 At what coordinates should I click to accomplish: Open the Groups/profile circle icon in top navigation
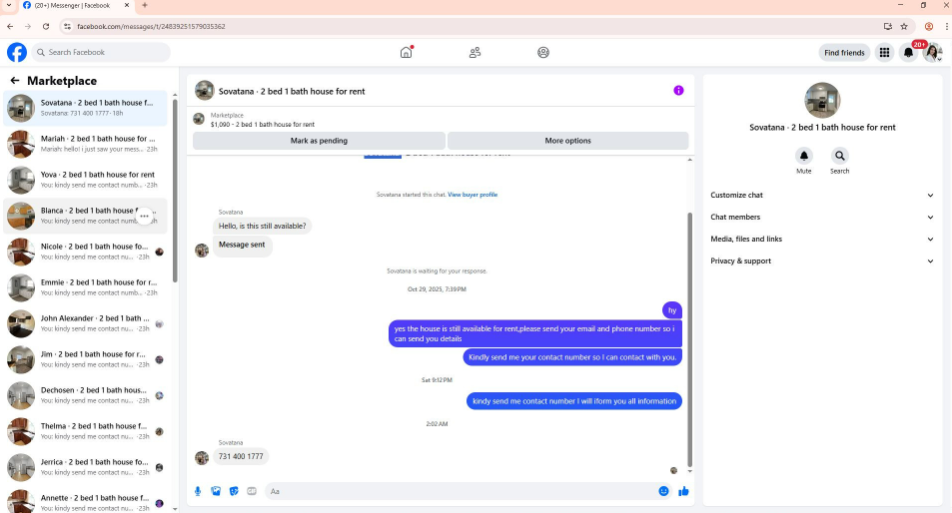pyautogui.click(x=543, y=53)
